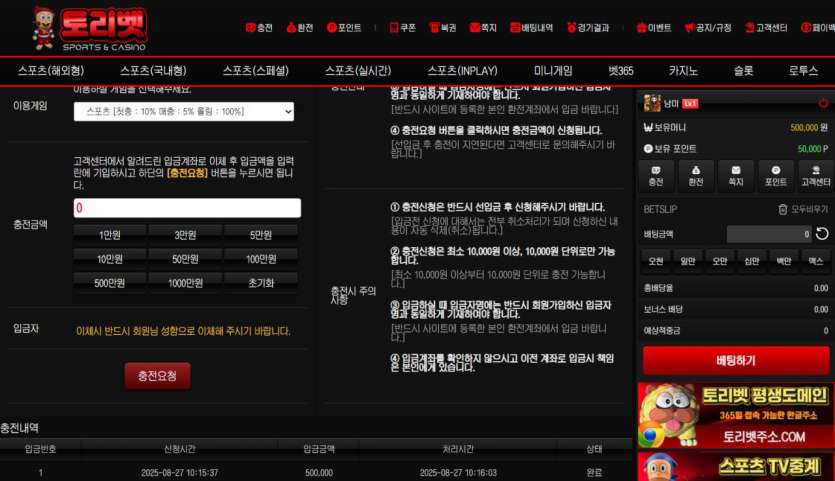
Task: Click the red 베팅하기 button
Action: coord(736,361)
